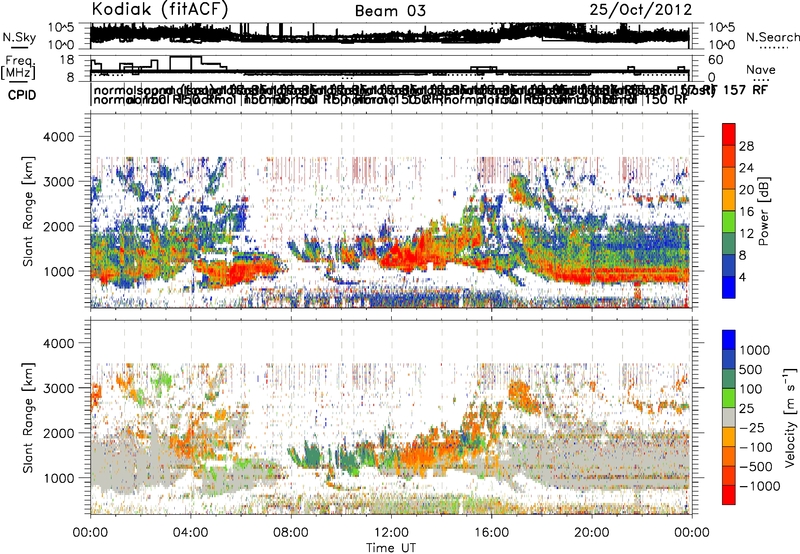Screen dimensions: 800x554
Task: Click the "CPID" row label
Action: [x=22, y=95]
